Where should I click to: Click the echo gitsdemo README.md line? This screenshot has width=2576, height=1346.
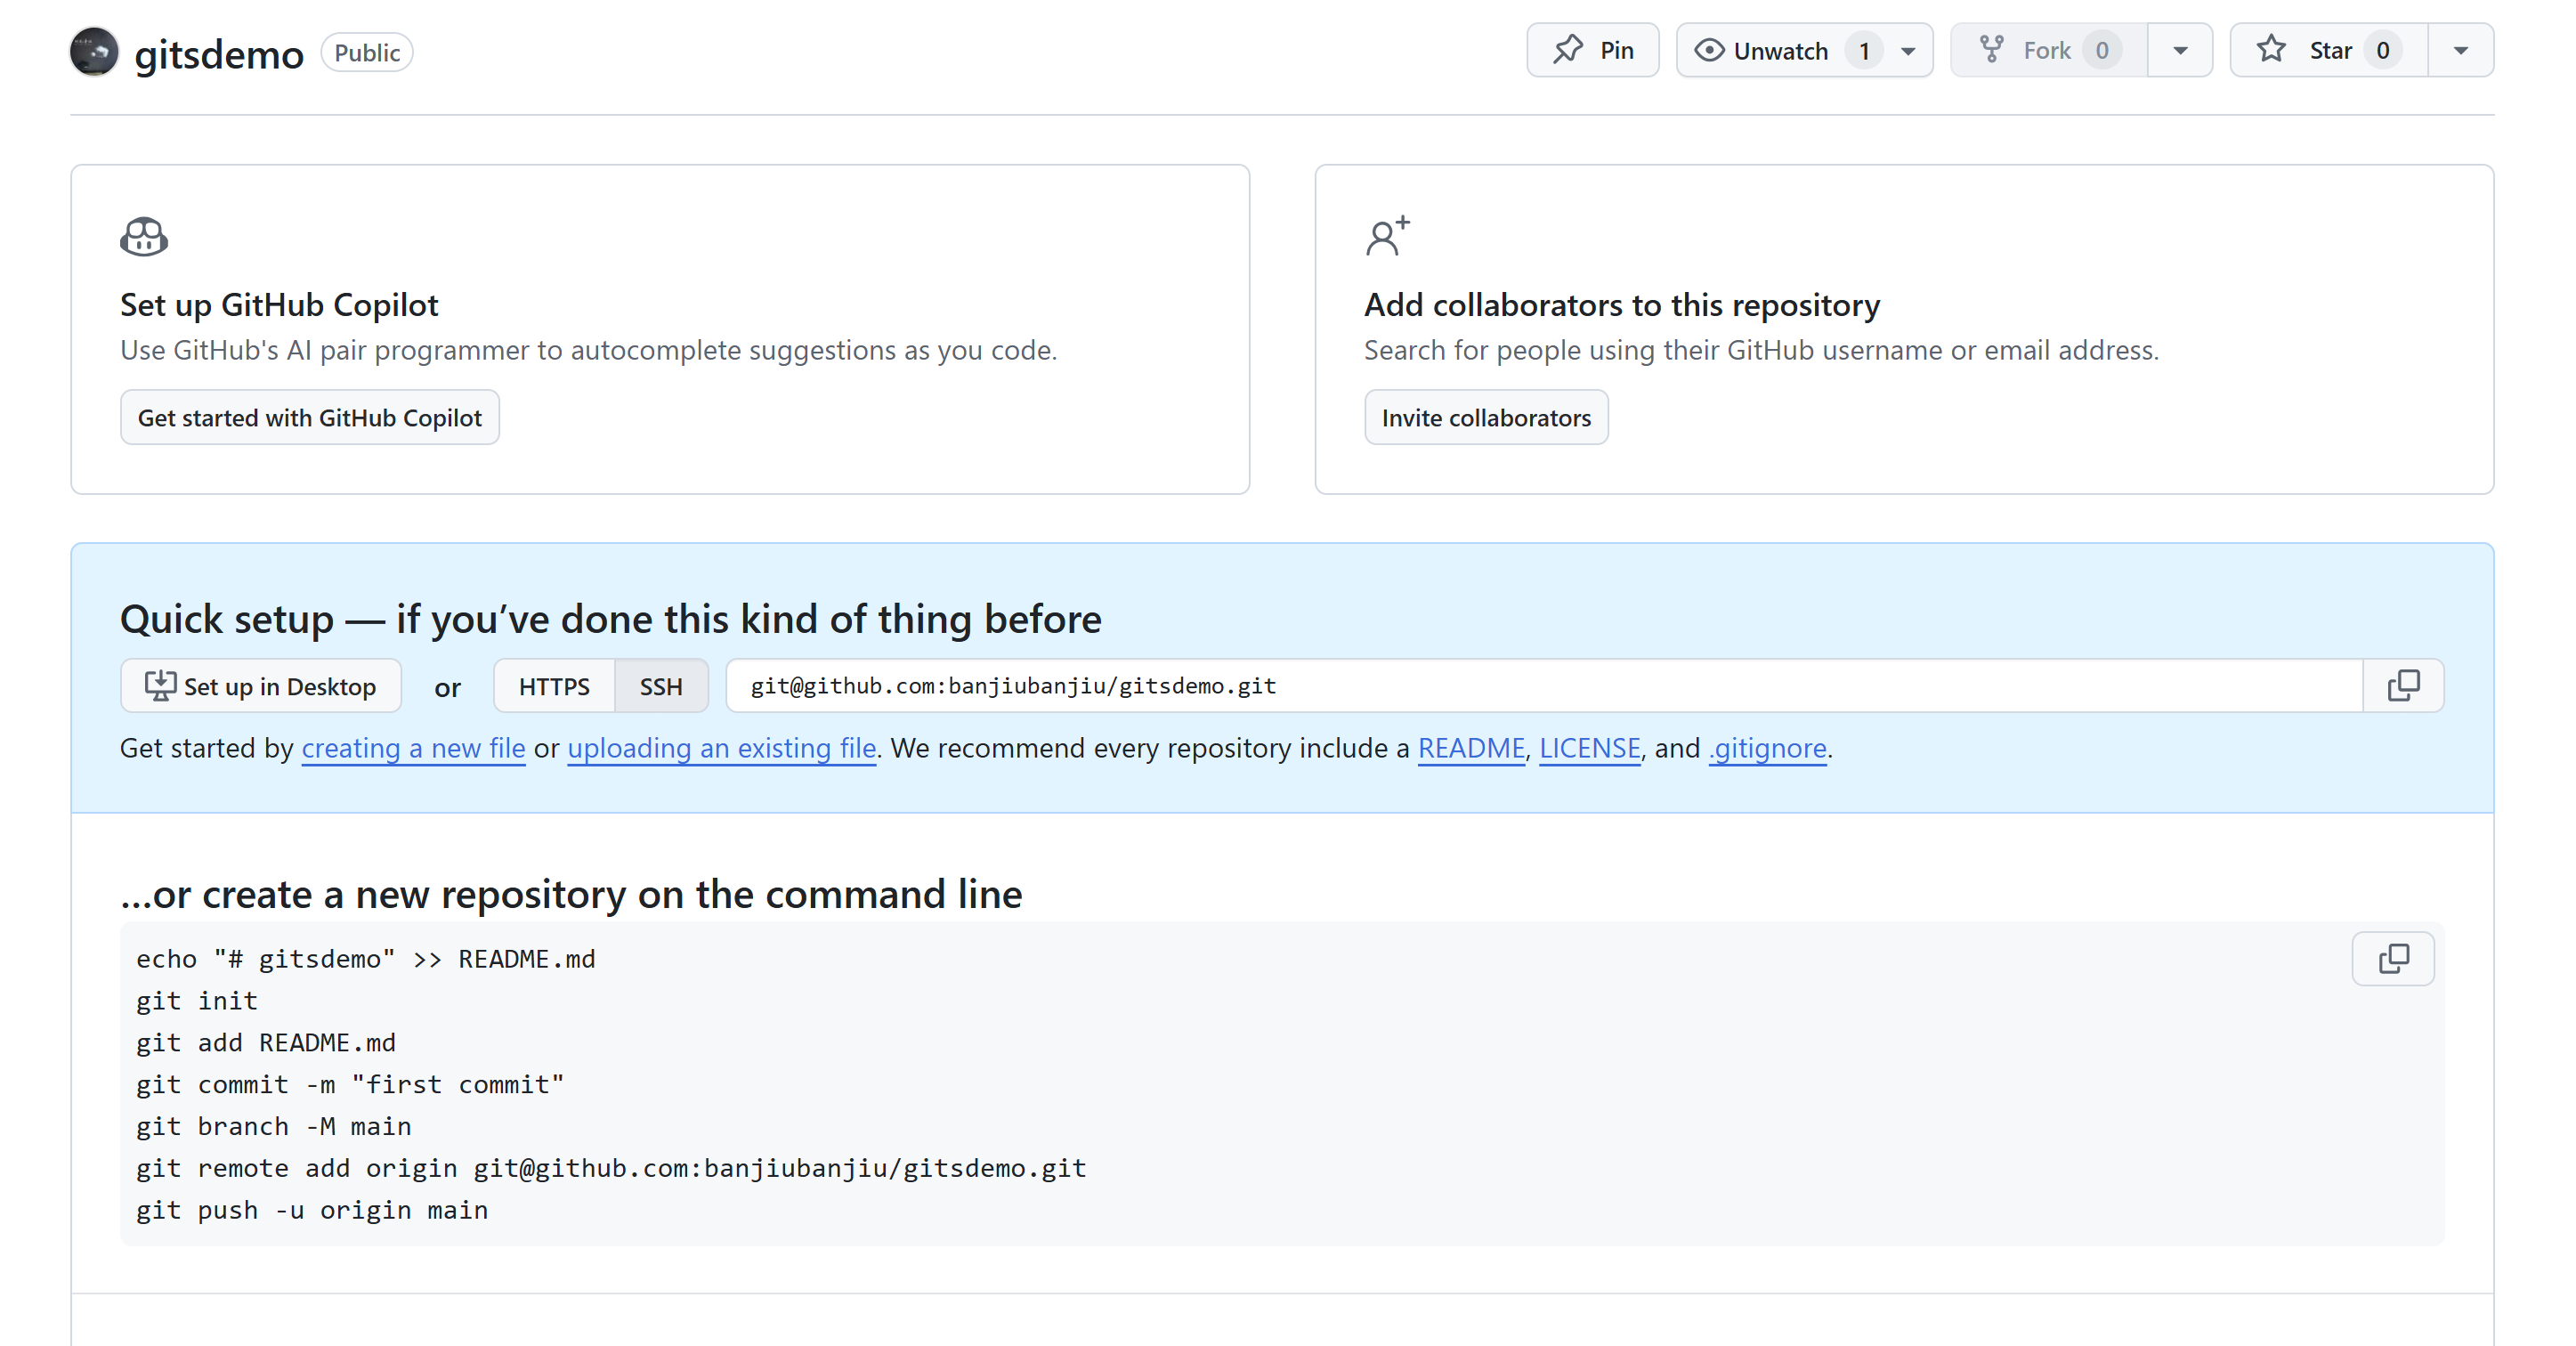tap(366, 959)
